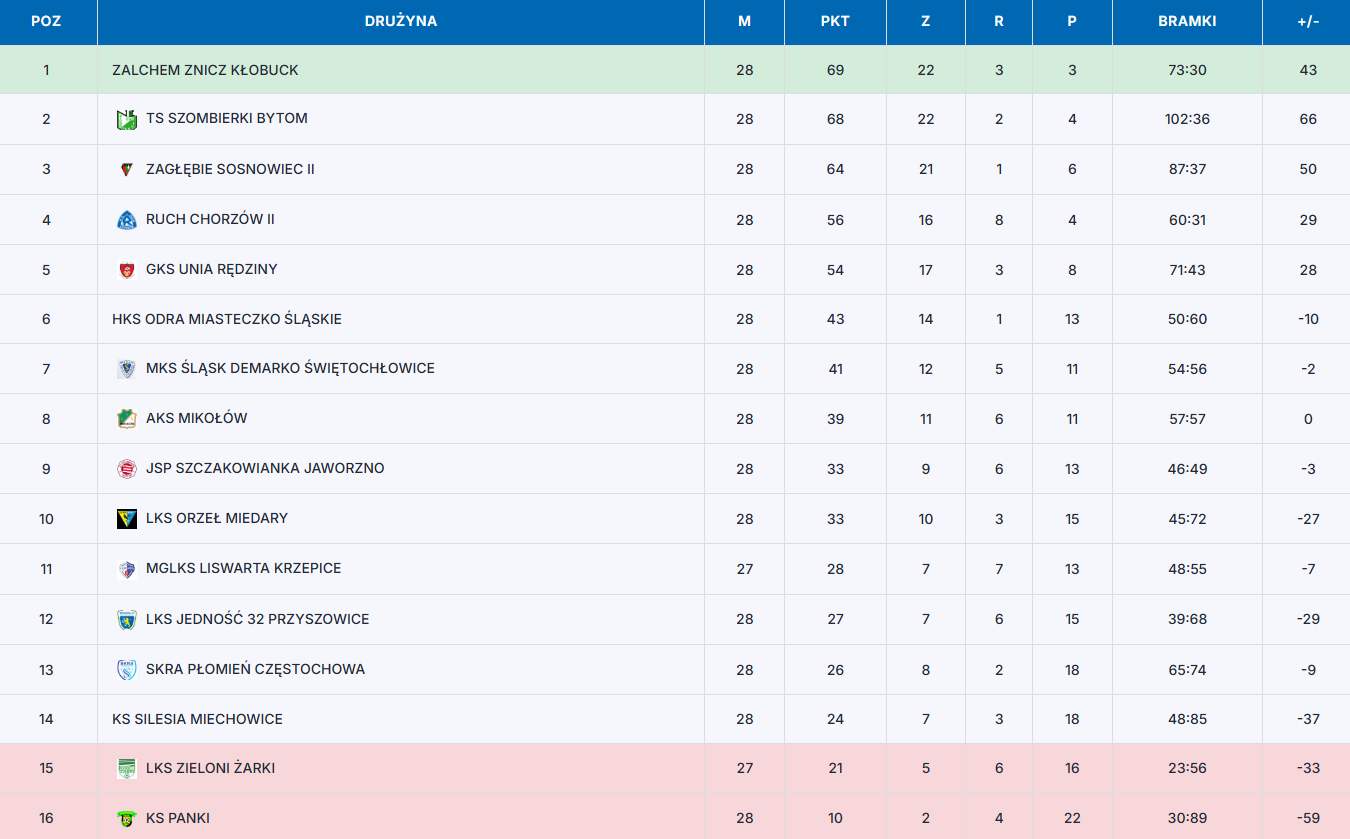Click the POZ column header
1350x839 pixels.
[x=46, y=21]
